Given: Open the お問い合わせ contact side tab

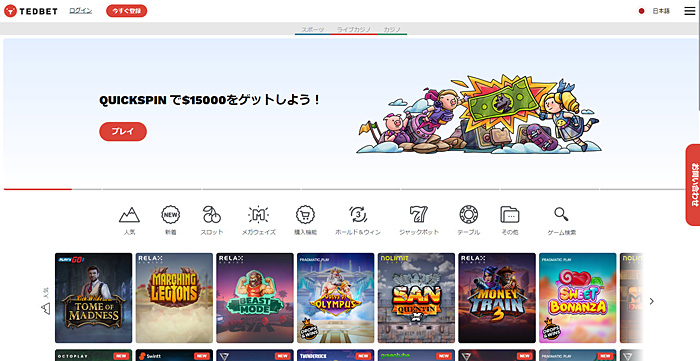Looking at the screenshot, I should pos(693,185).
